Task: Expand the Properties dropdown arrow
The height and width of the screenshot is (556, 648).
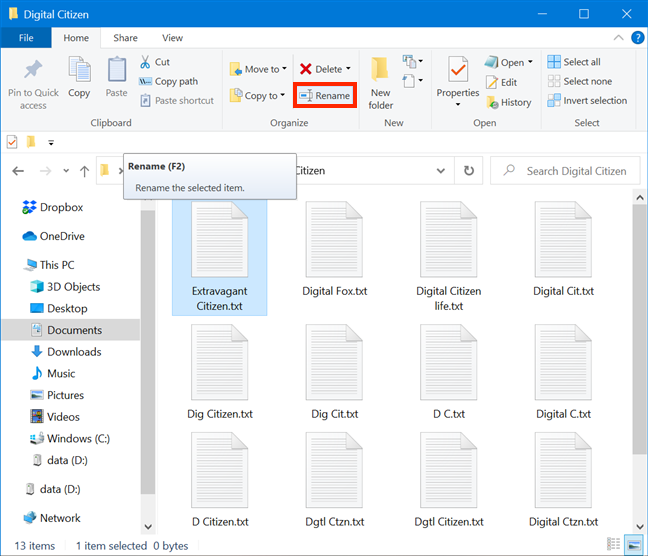Action: click(458, 105)
